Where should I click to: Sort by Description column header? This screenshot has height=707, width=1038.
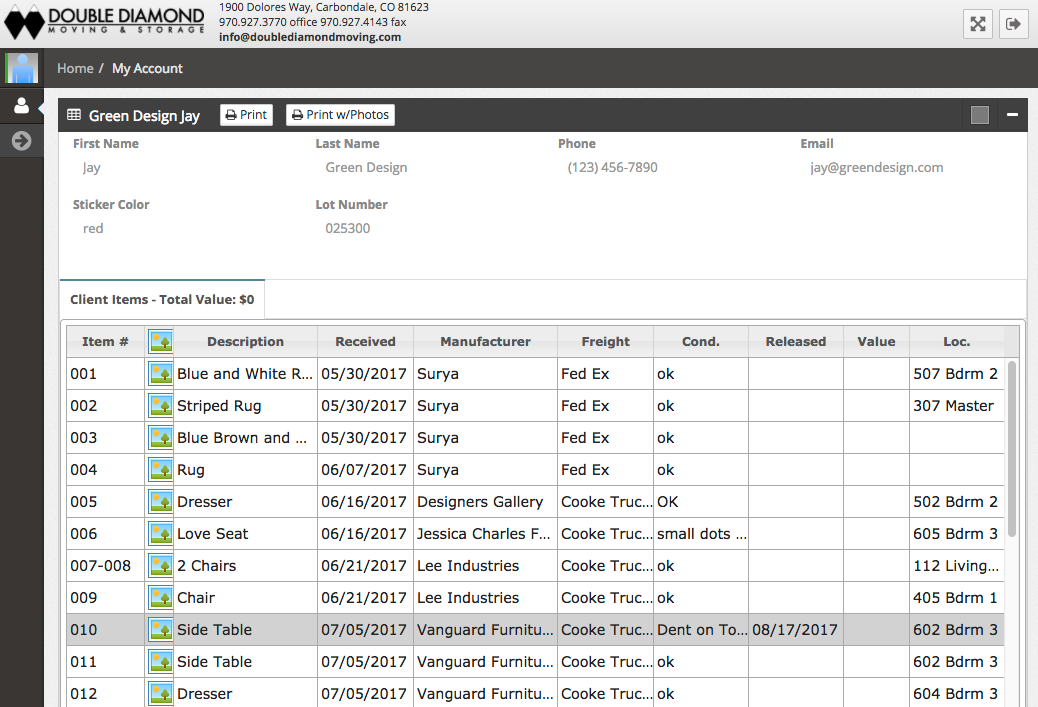[x=246, y=342]
